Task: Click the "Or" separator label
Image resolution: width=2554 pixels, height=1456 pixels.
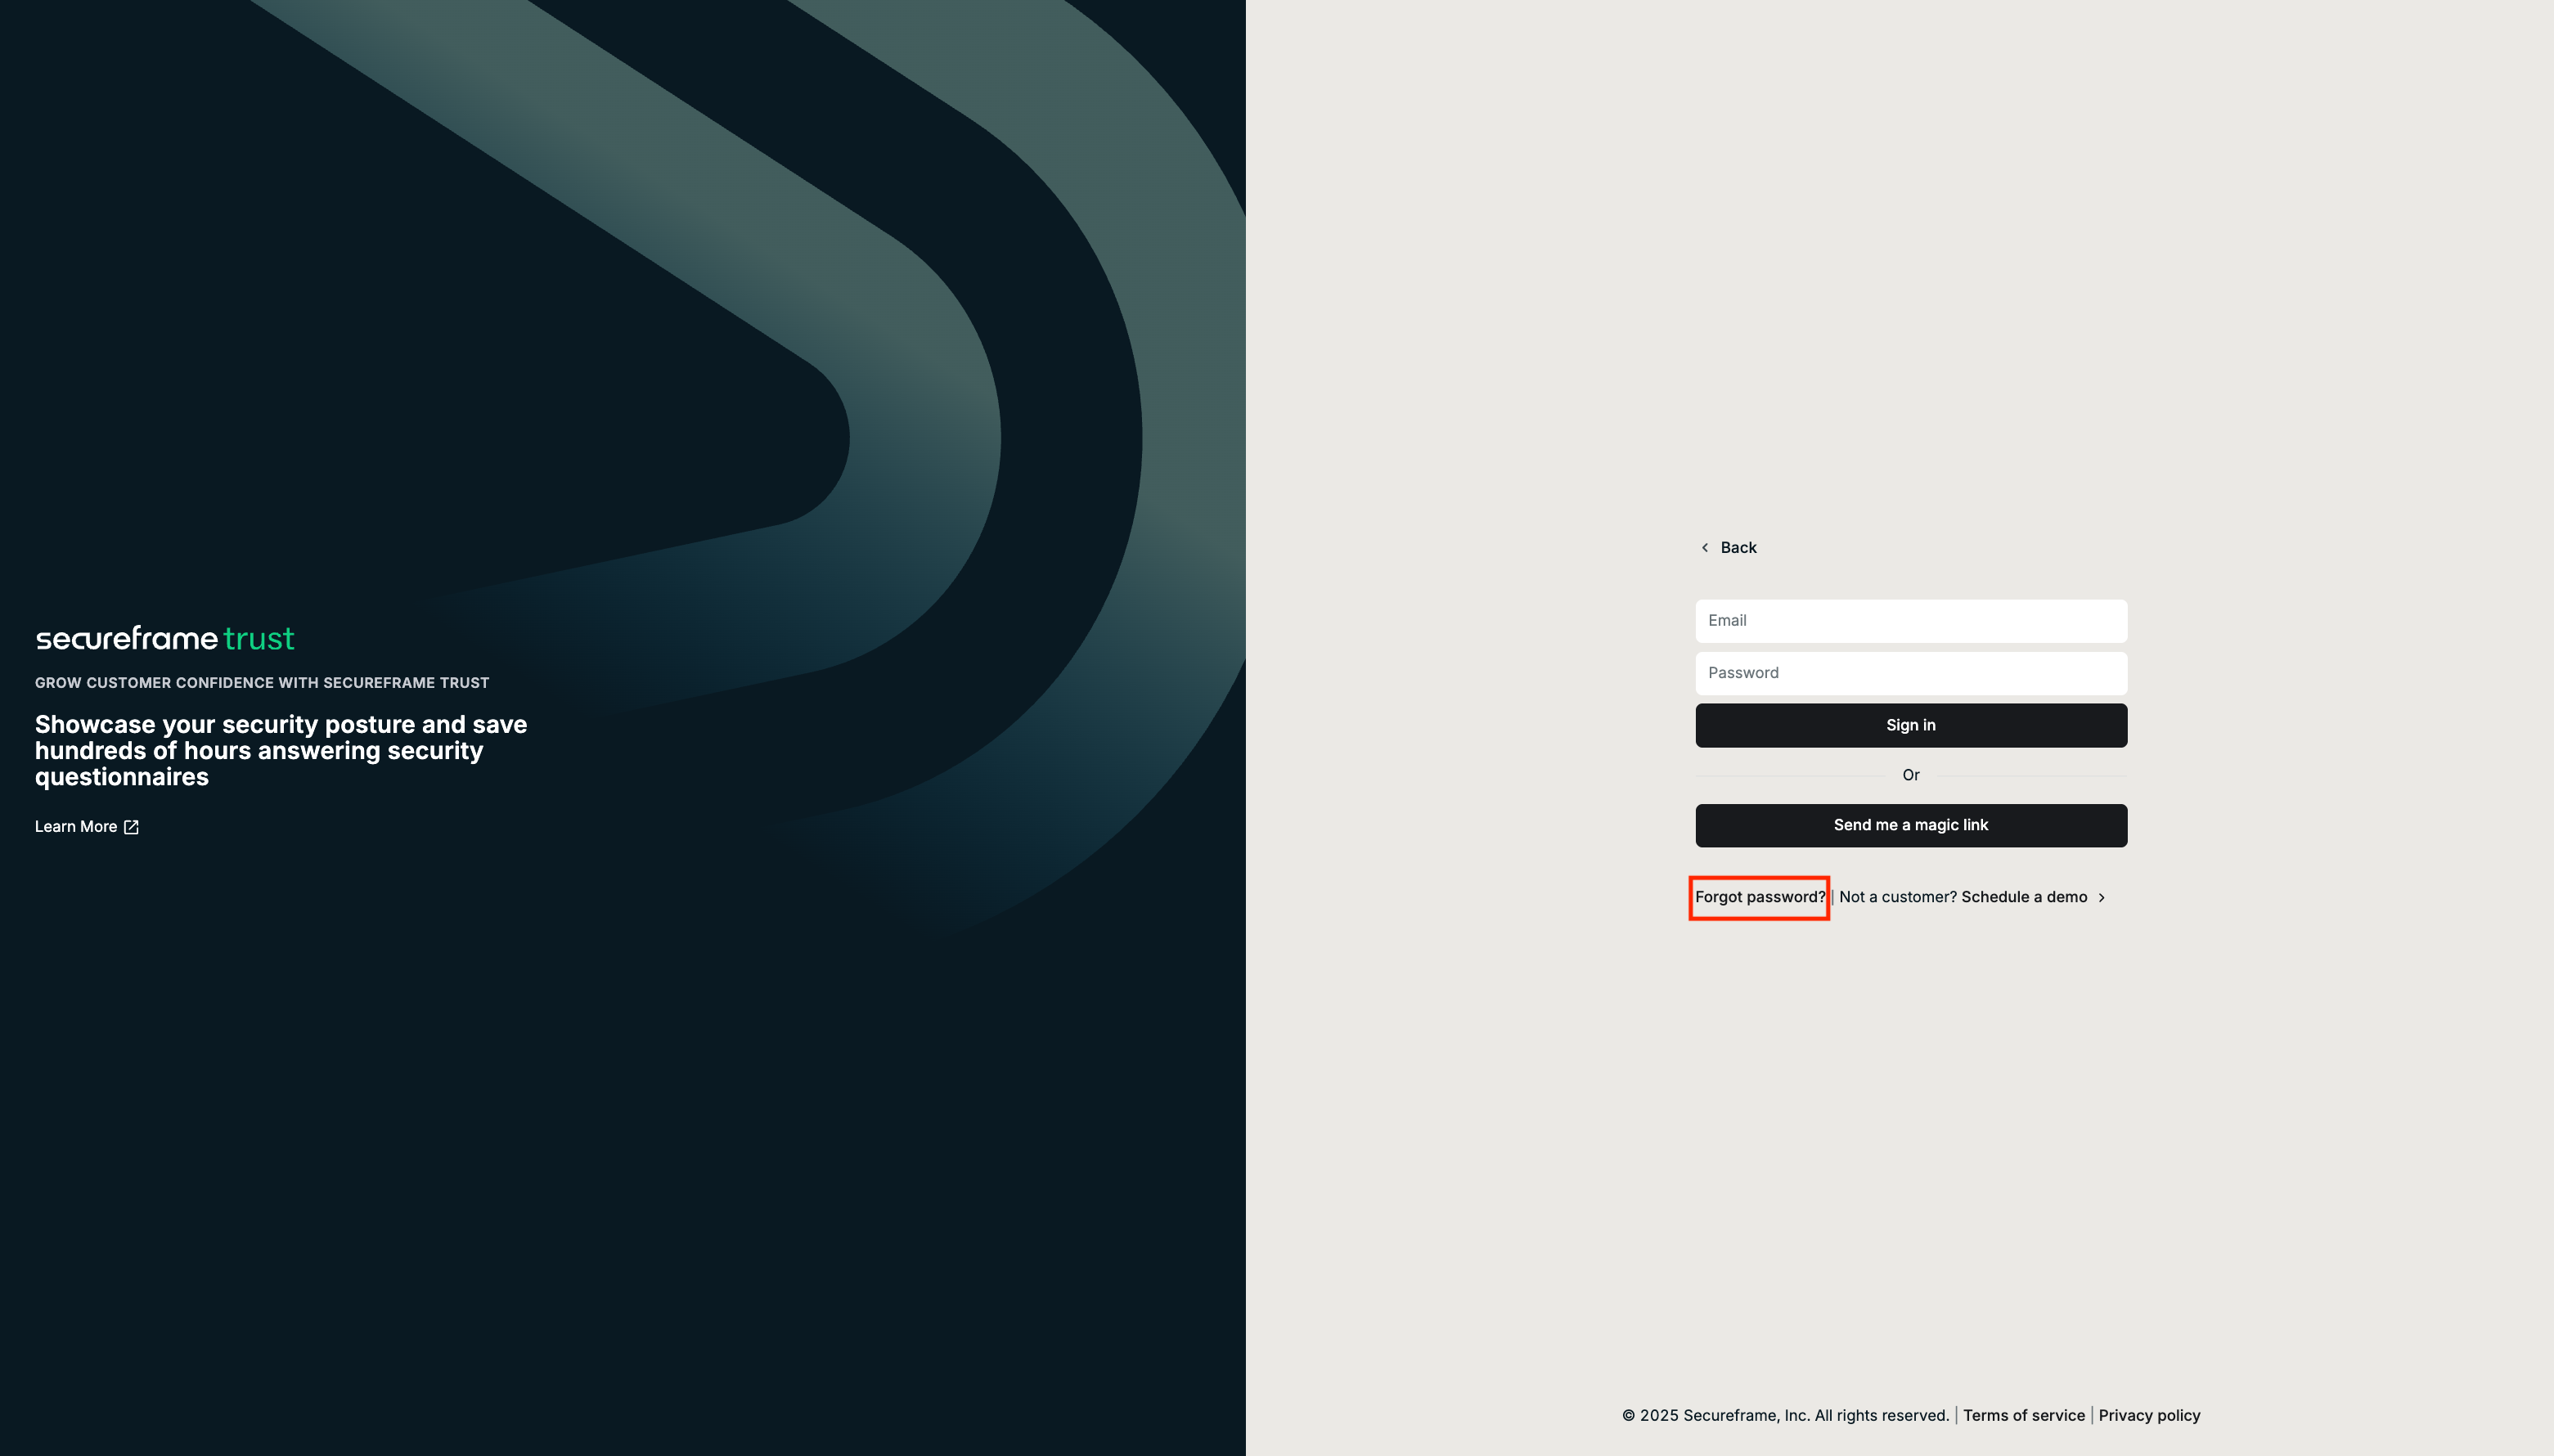Action: [x=1911, y=775]
